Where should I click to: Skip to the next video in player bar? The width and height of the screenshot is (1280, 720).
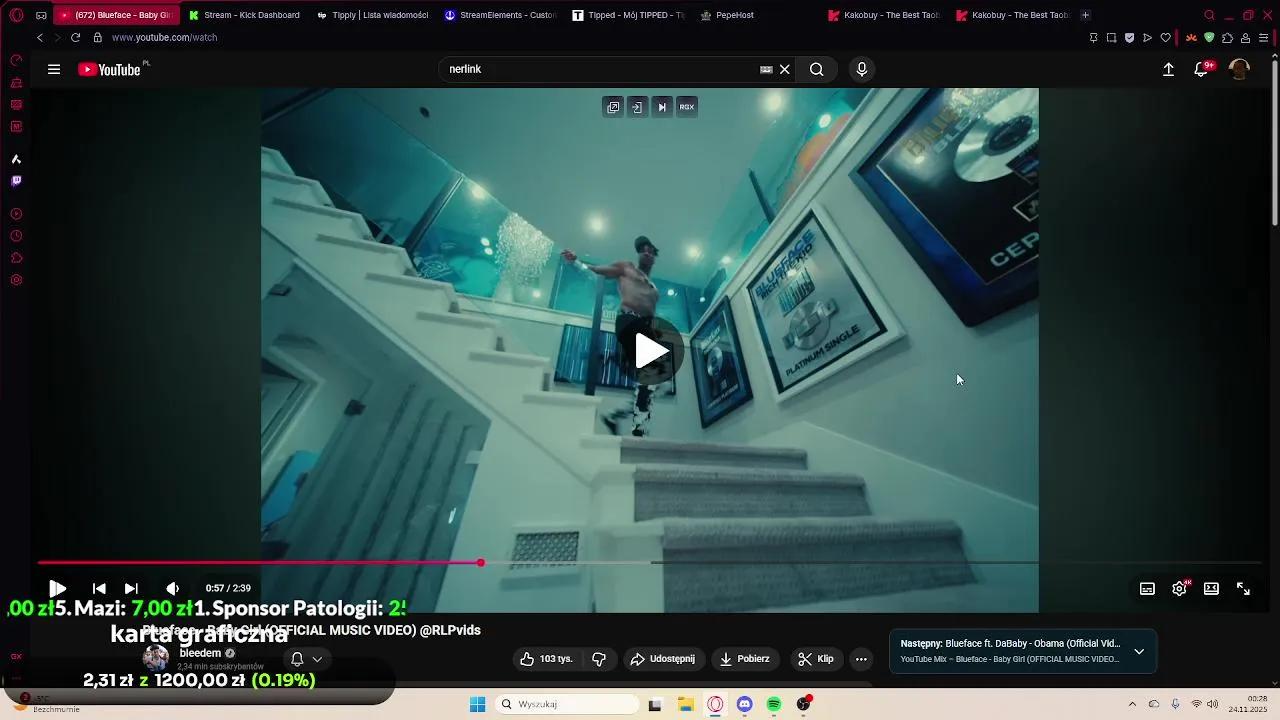coord(131,588)
